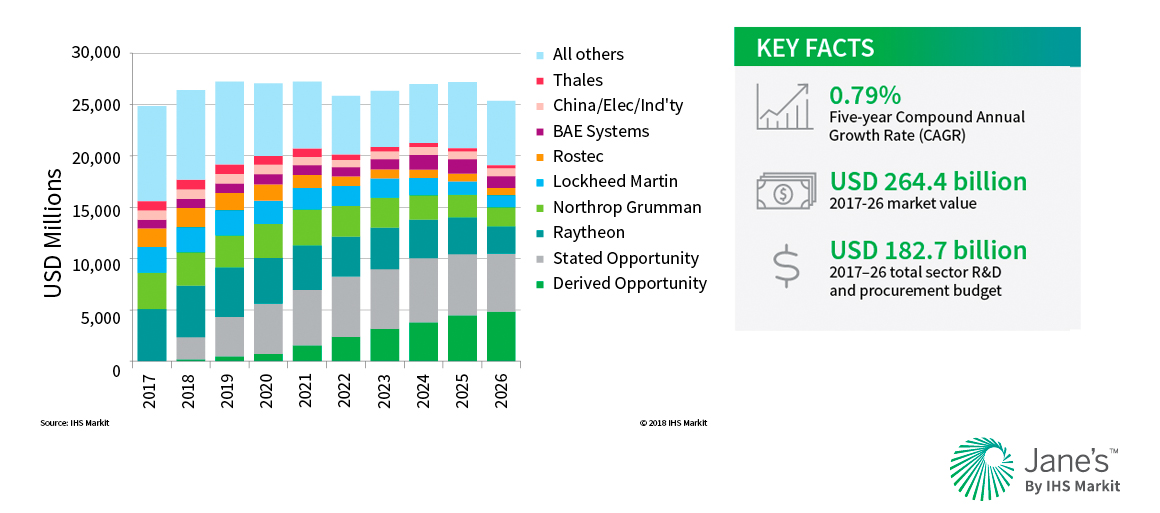
Task: Click the 25,000 y-axis value
Action: pyautogui.click(x=96, y=105)
